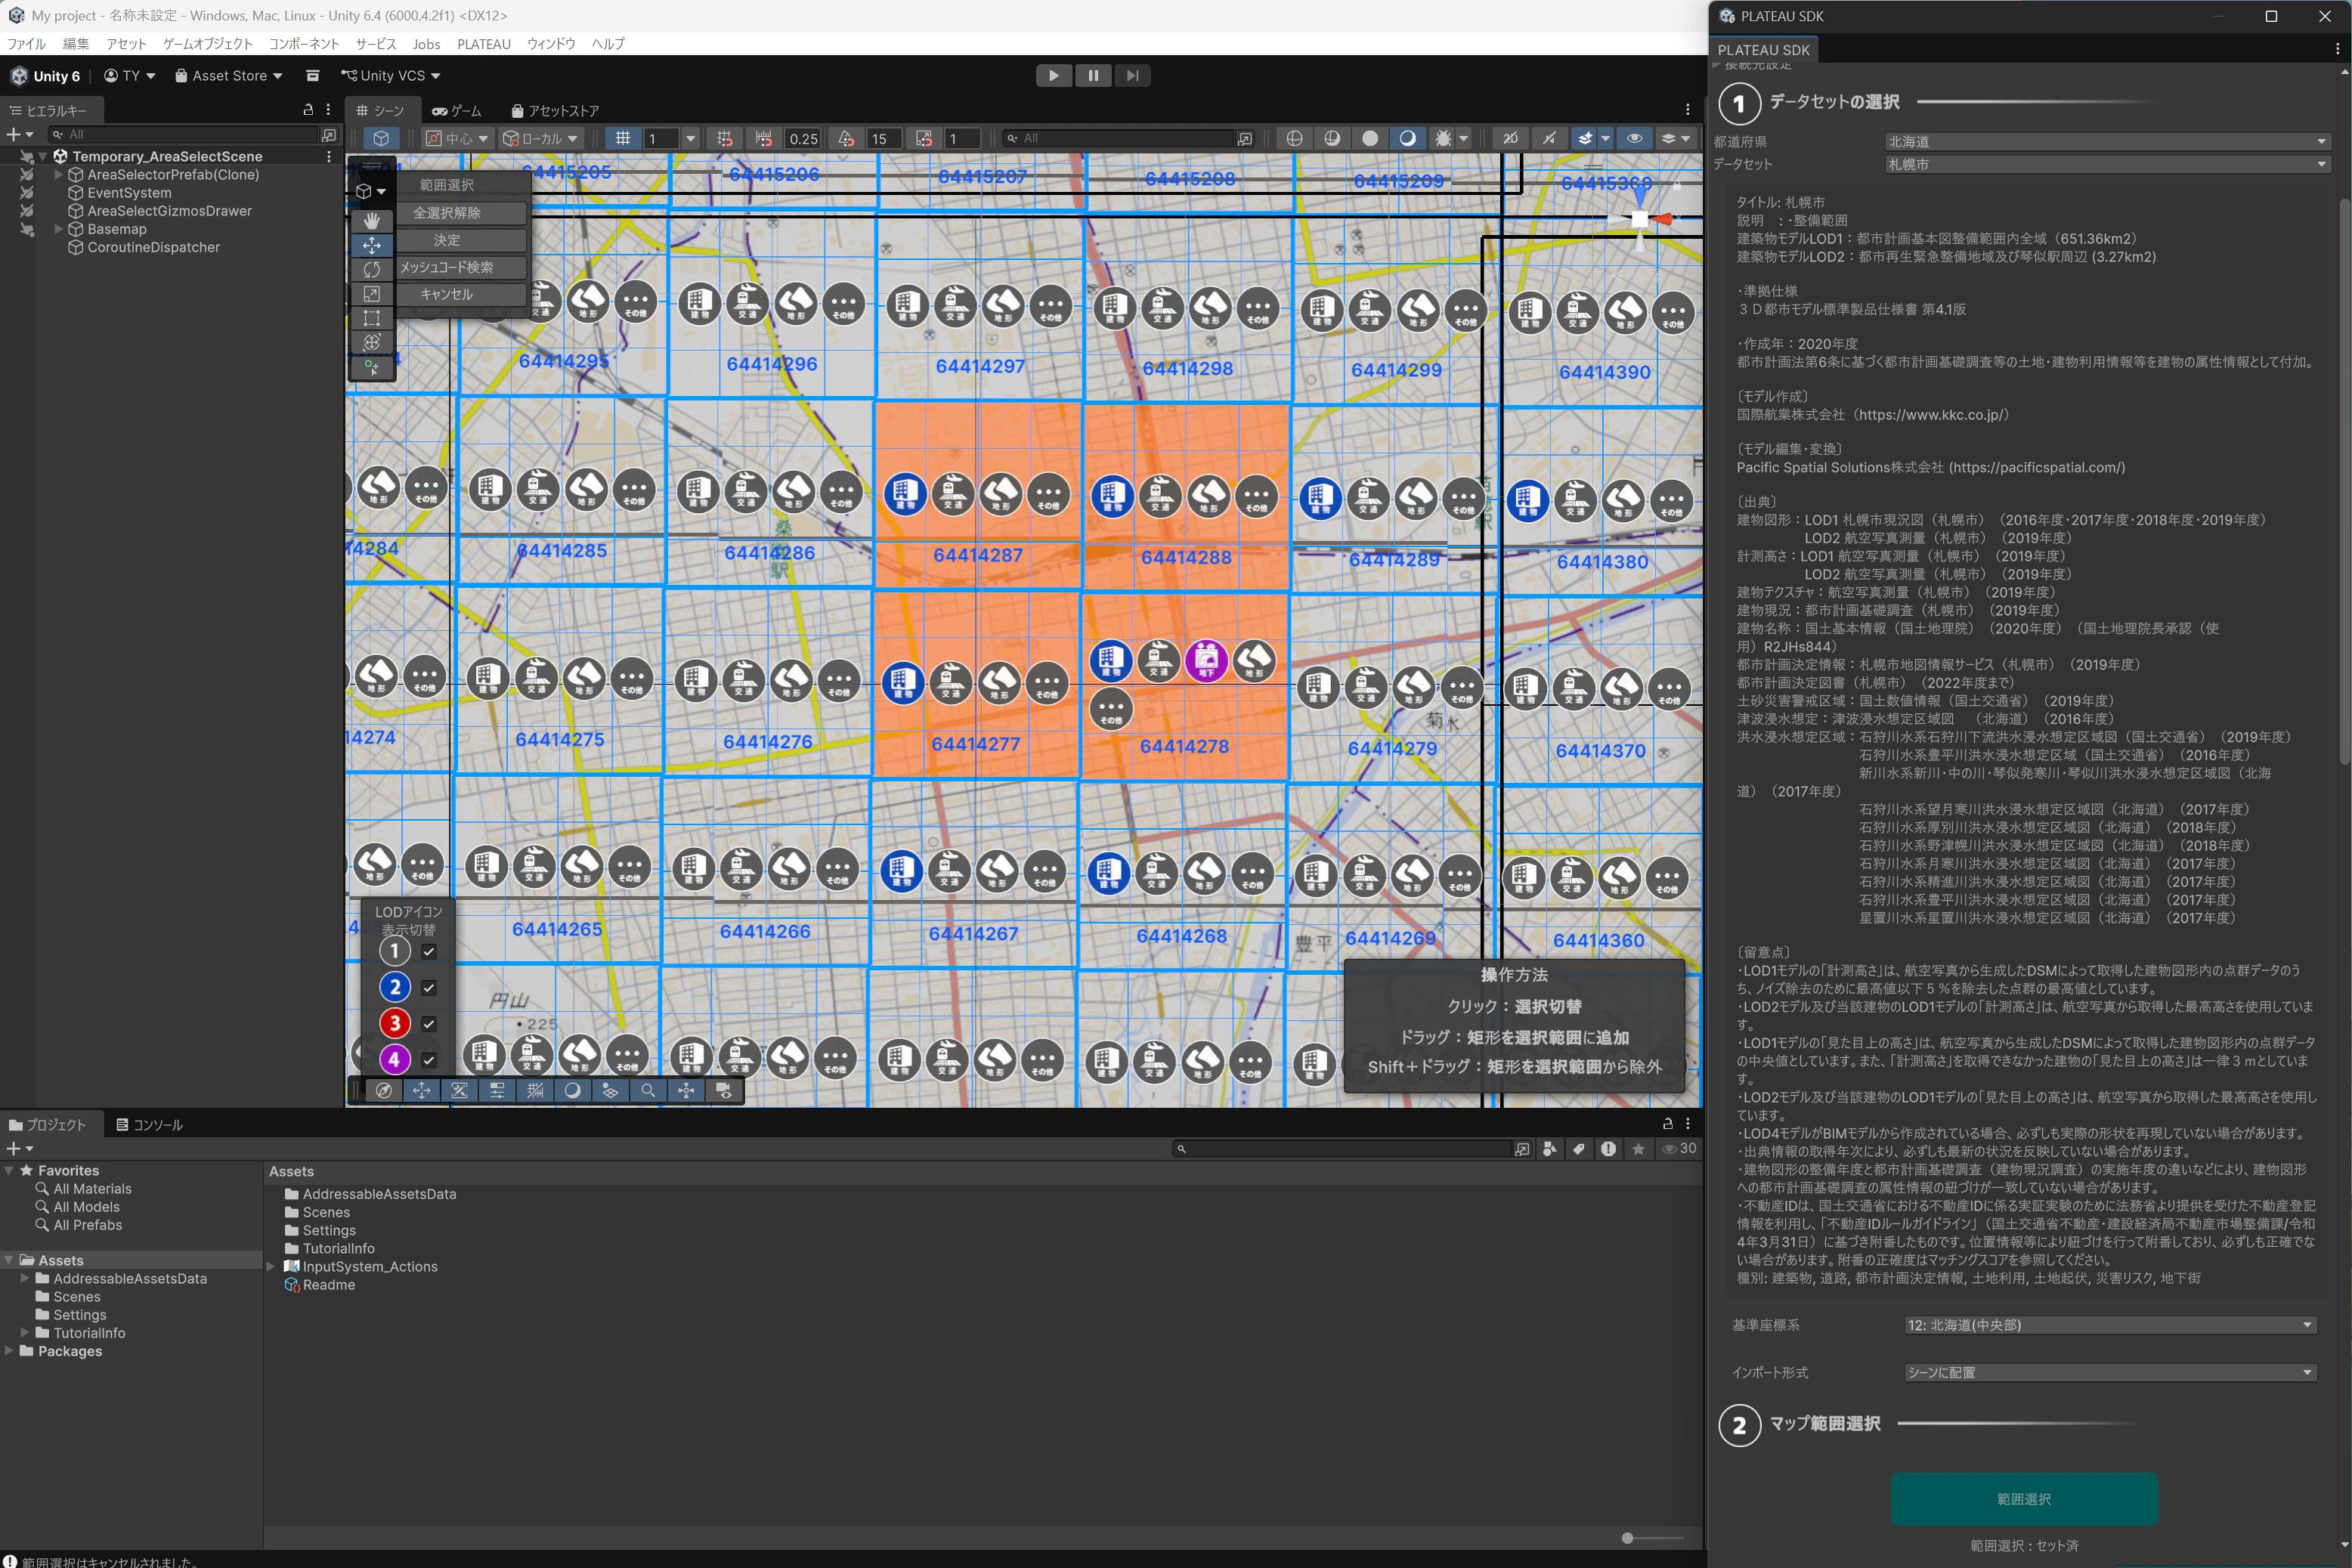Expand the Basemap hierarchy item
The width and height of the screenshot is (2352, 1568).
tap(59, 229)
